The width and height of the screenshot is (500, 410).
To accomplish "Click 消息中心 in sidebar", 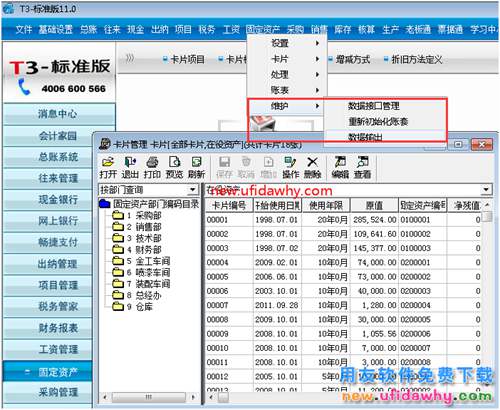I will tap(59, 114).
